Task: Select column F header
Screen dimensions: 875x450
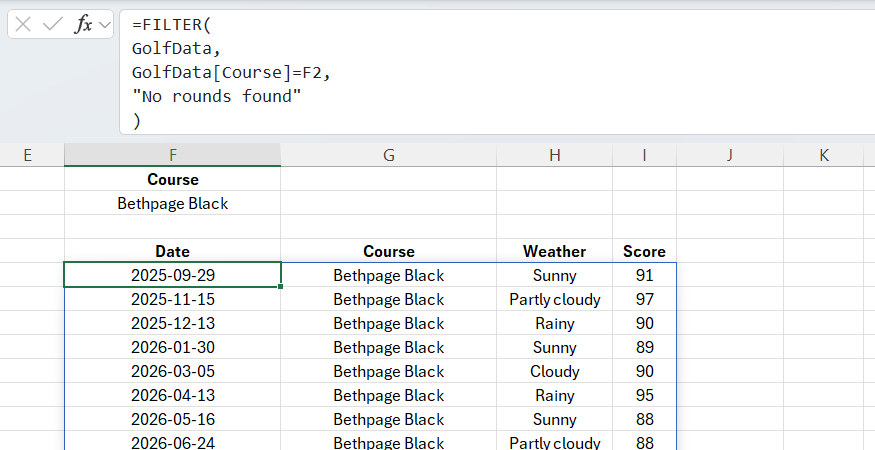Action: (172, 155)
